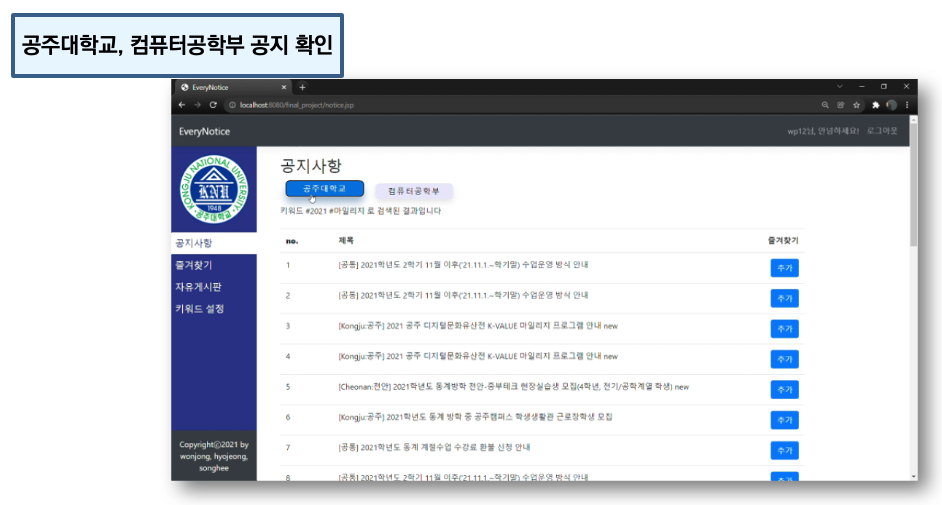Click the 즐겨찾기 column header
942x505 pixels.
pos(783,241)
